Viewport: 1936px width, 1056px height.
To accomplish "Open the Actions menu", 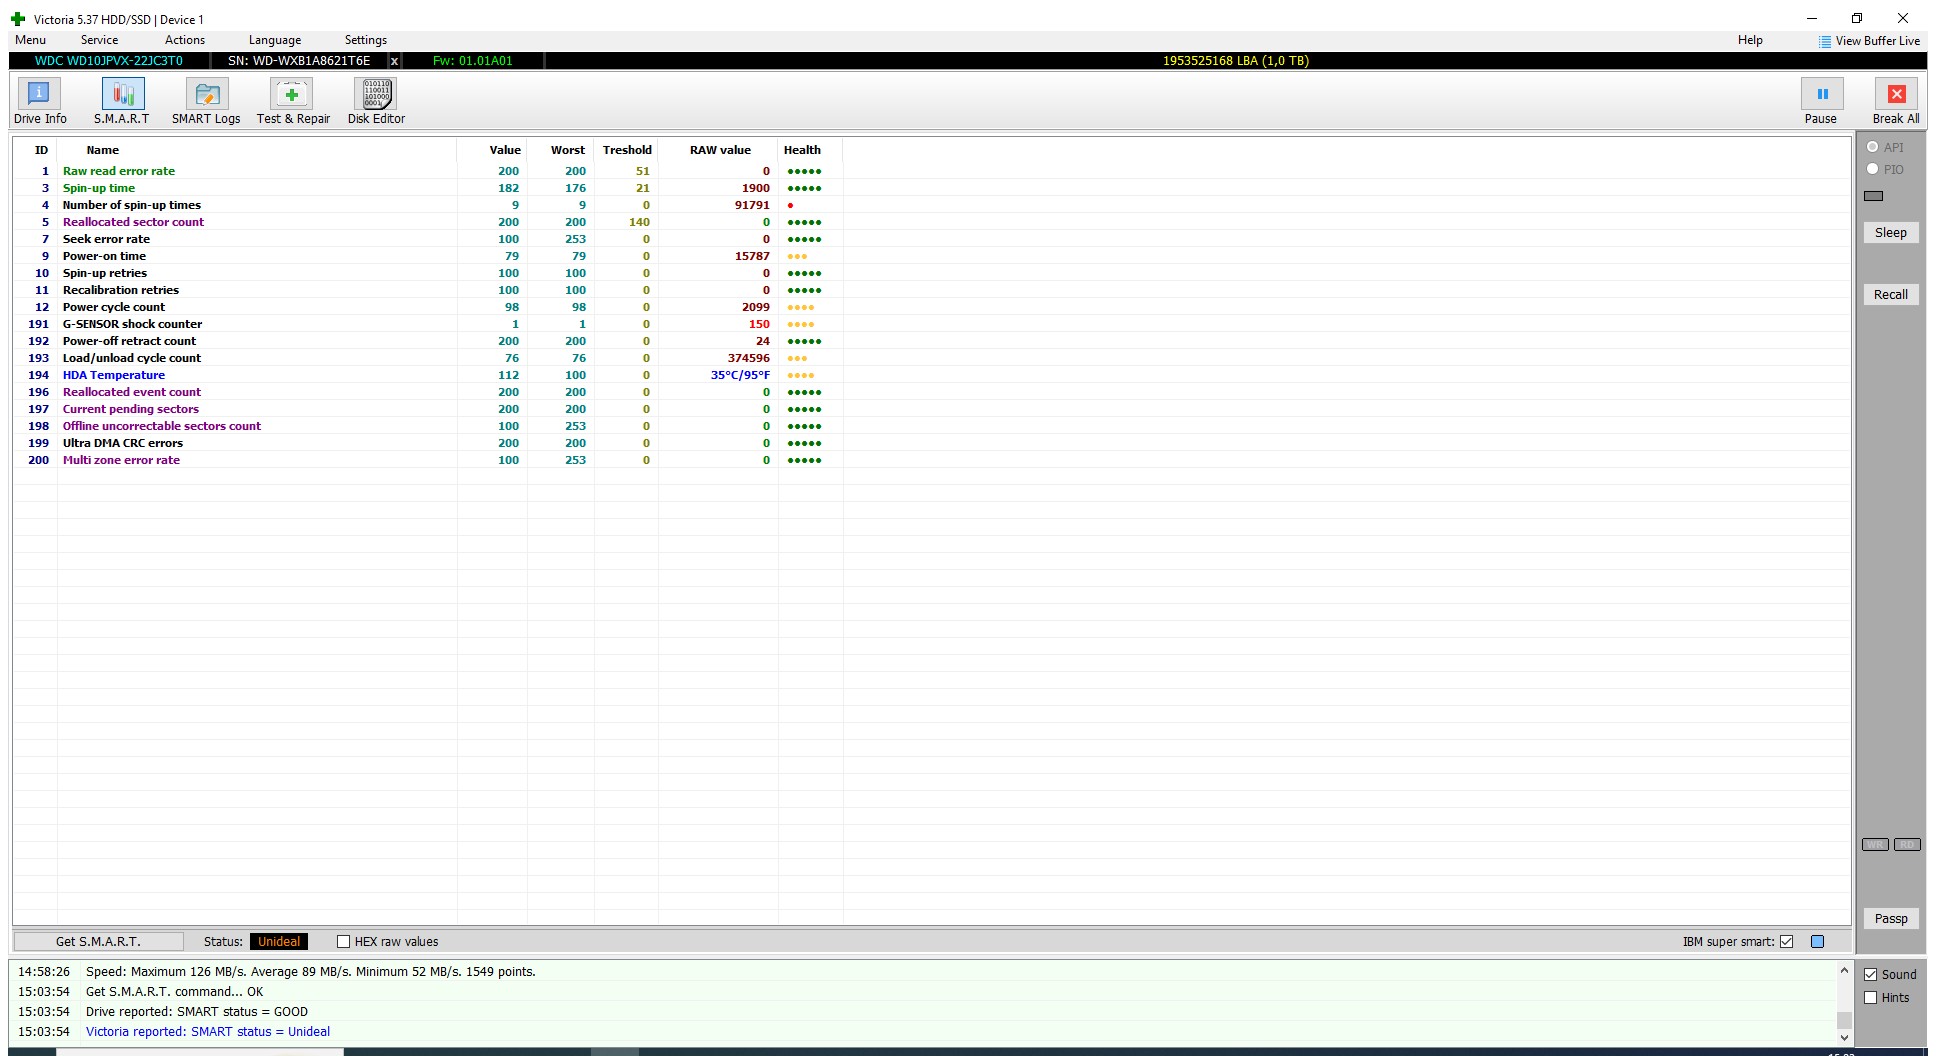I will (x=185, y=40).
